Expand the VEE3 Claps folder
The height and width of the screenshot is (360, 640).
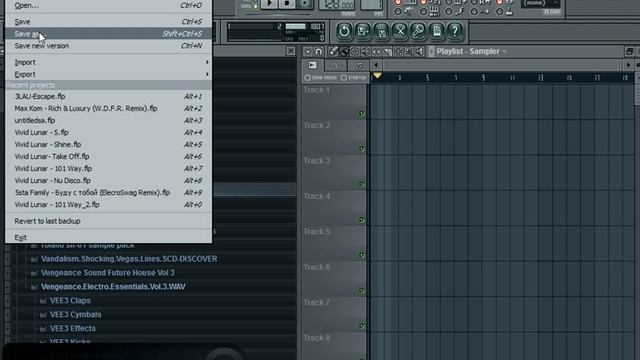pos(70,300)
